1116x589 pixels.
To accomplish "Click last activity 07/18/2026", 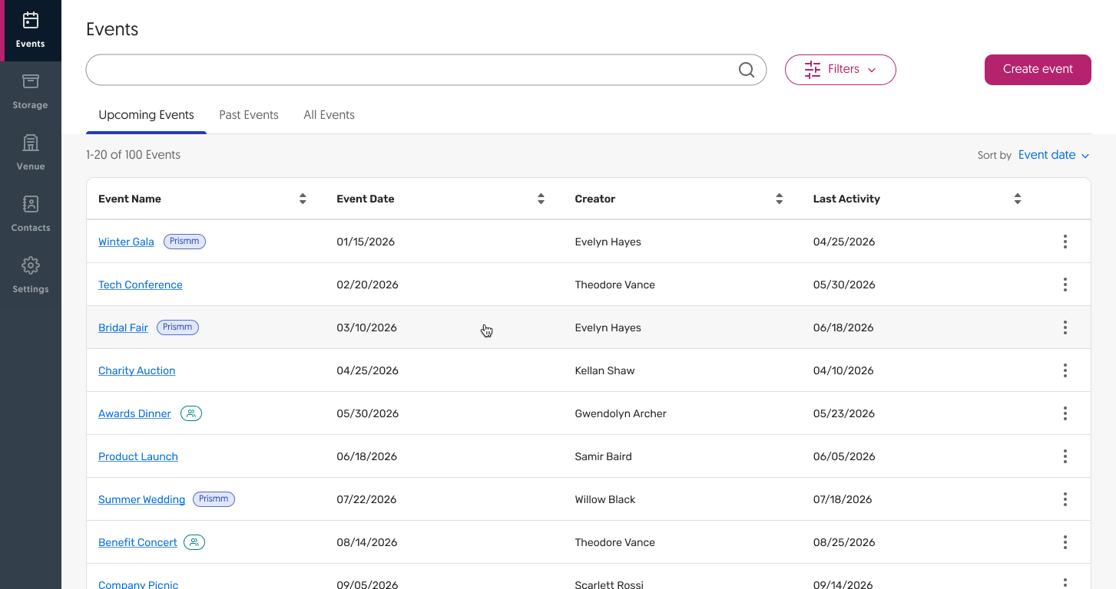I will pyautogui.click(x=843, y=499).
